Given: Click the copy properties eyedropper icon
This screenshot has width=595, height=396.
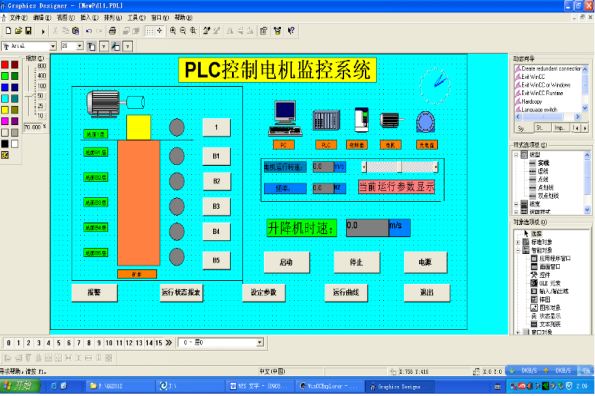Looking at the screenshot, I should coord(206,31).
